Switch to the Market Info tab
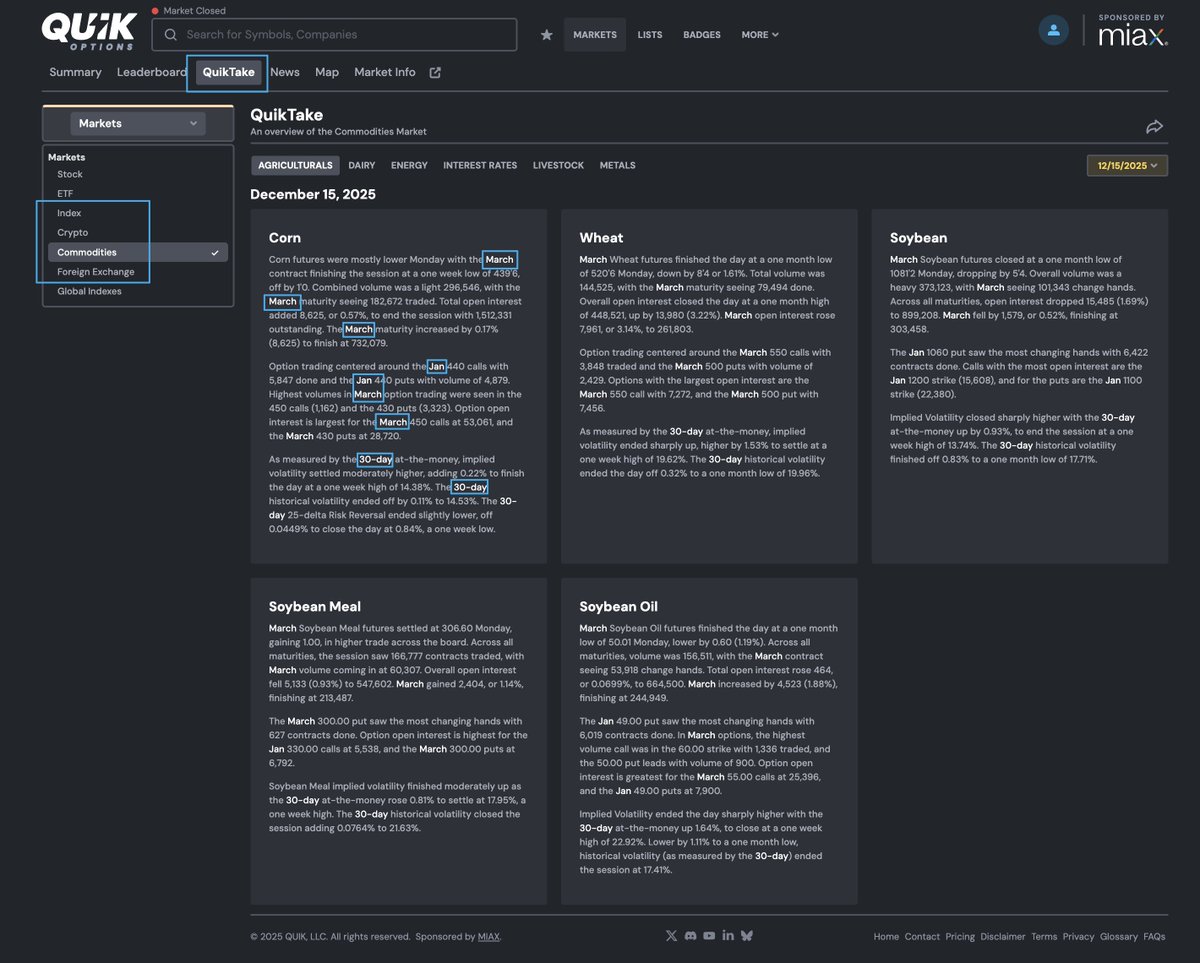 tap(385, 72)
